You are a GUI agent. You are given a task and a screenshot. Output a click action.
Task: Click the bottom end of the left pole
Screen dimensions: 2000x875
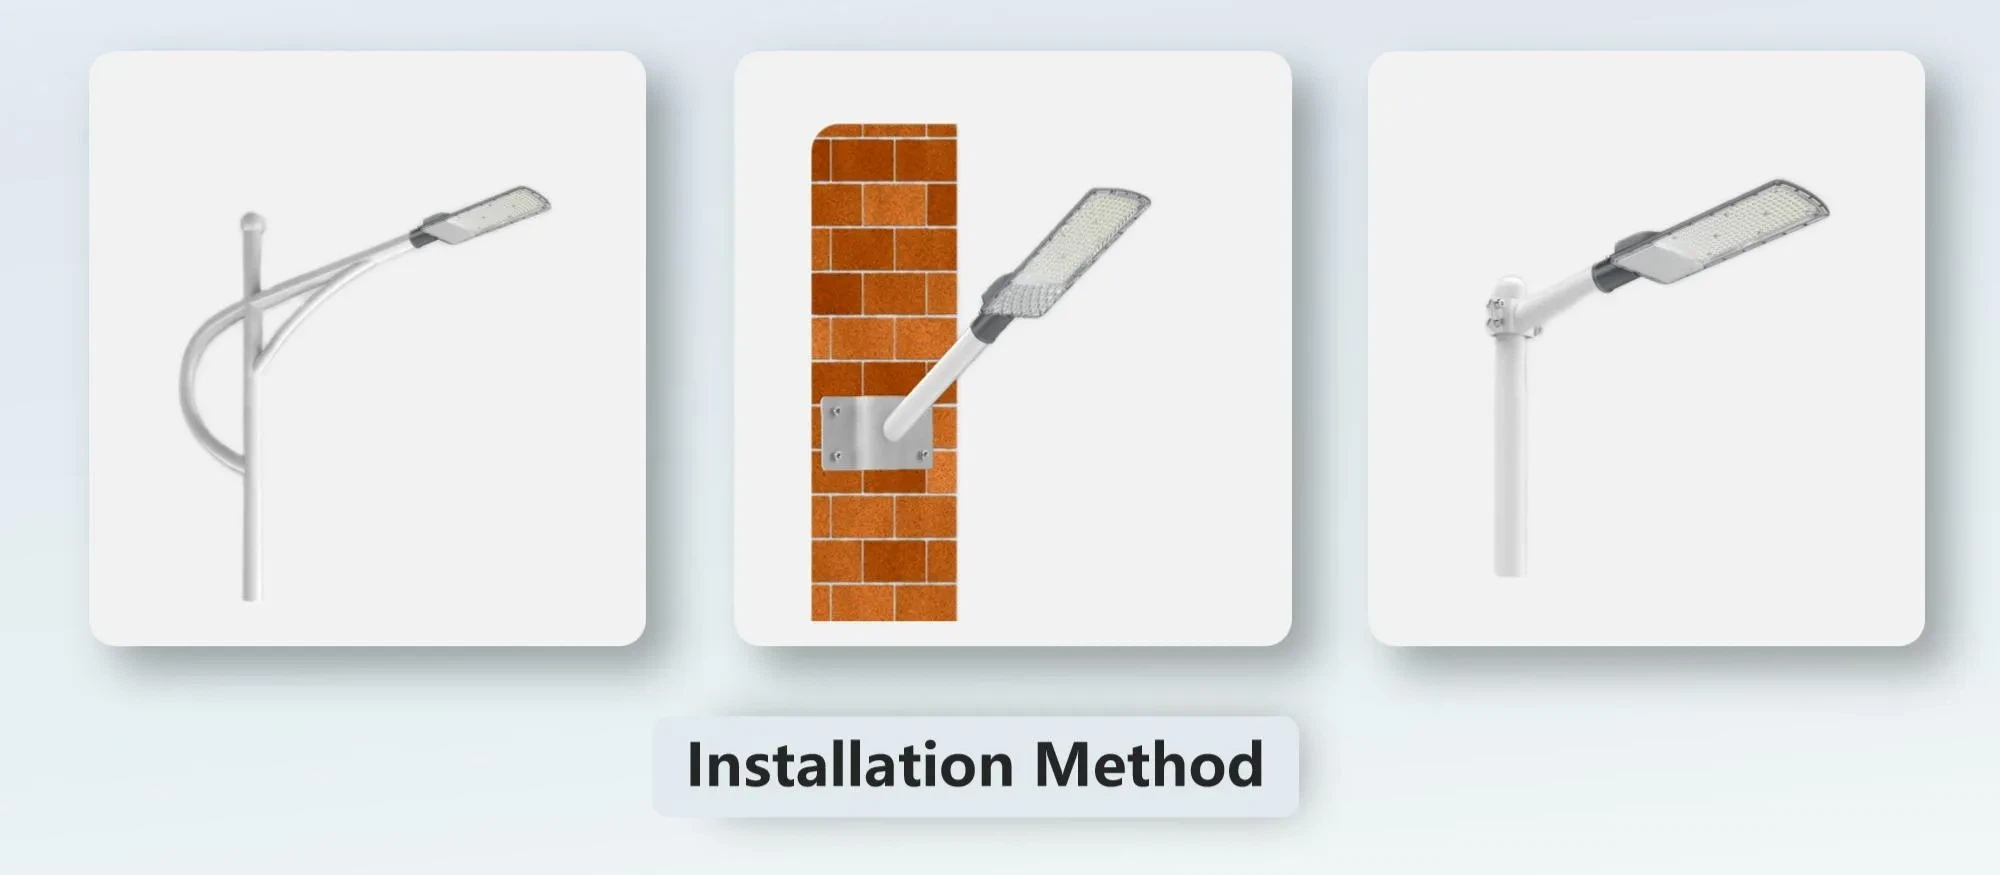(251, 590)
